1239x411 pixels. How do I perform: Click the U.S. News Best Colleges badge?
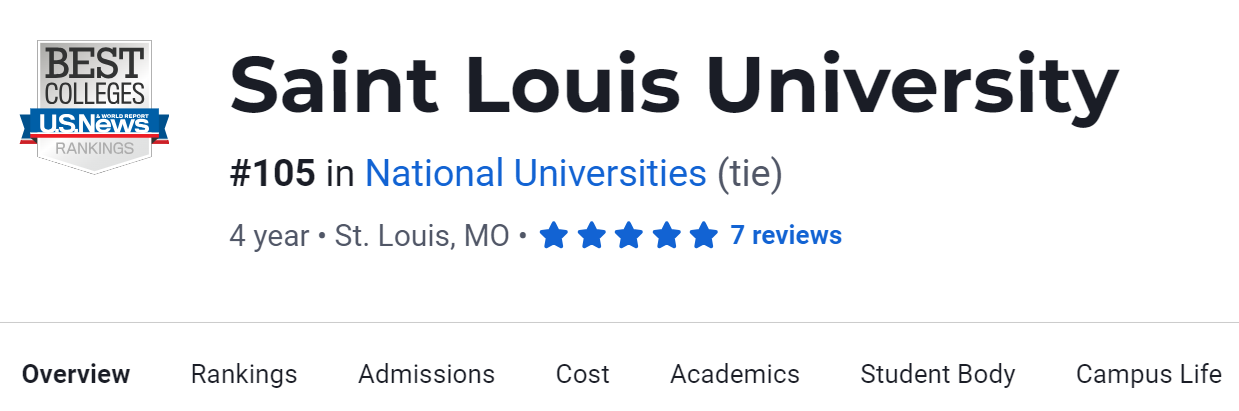click(x=94, y=106)
